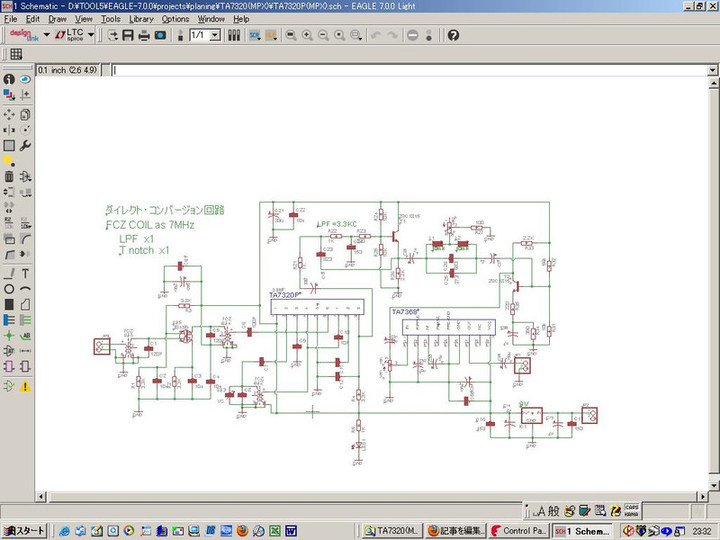Screen dimensions: 720x540
Task: Click the ERC warning triangle icon
Action: [25, 385]
